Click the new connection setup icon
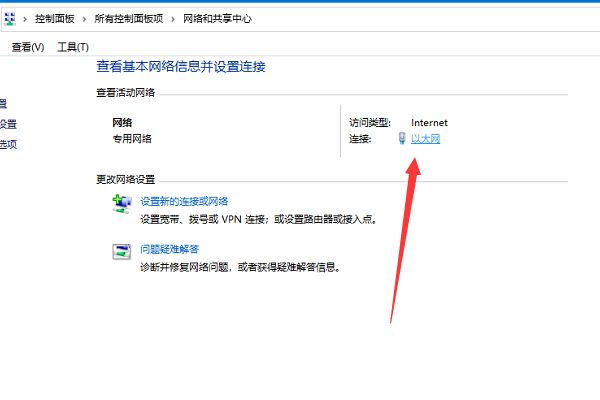The image size is (600, 400). tap(122, 204)
